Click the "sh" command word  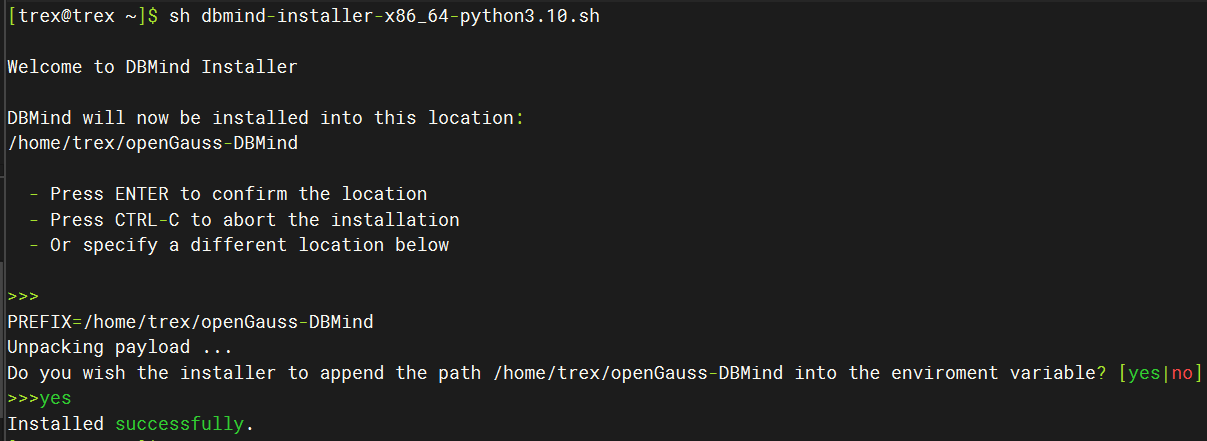point(179,17)
